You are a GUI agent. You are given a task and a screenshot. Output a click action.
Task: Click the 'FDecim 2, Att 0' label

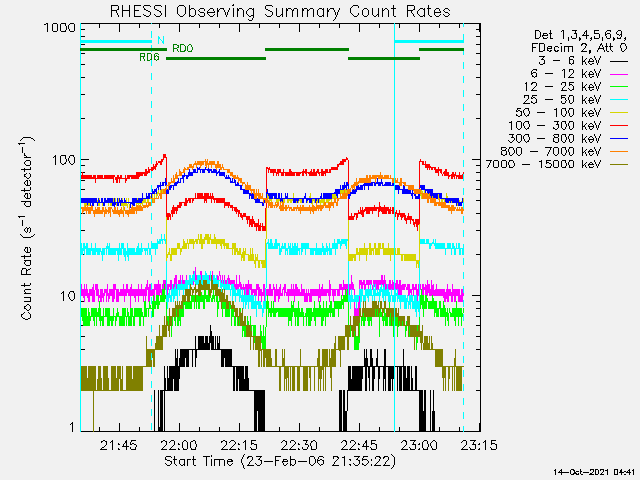pos(579,48)
